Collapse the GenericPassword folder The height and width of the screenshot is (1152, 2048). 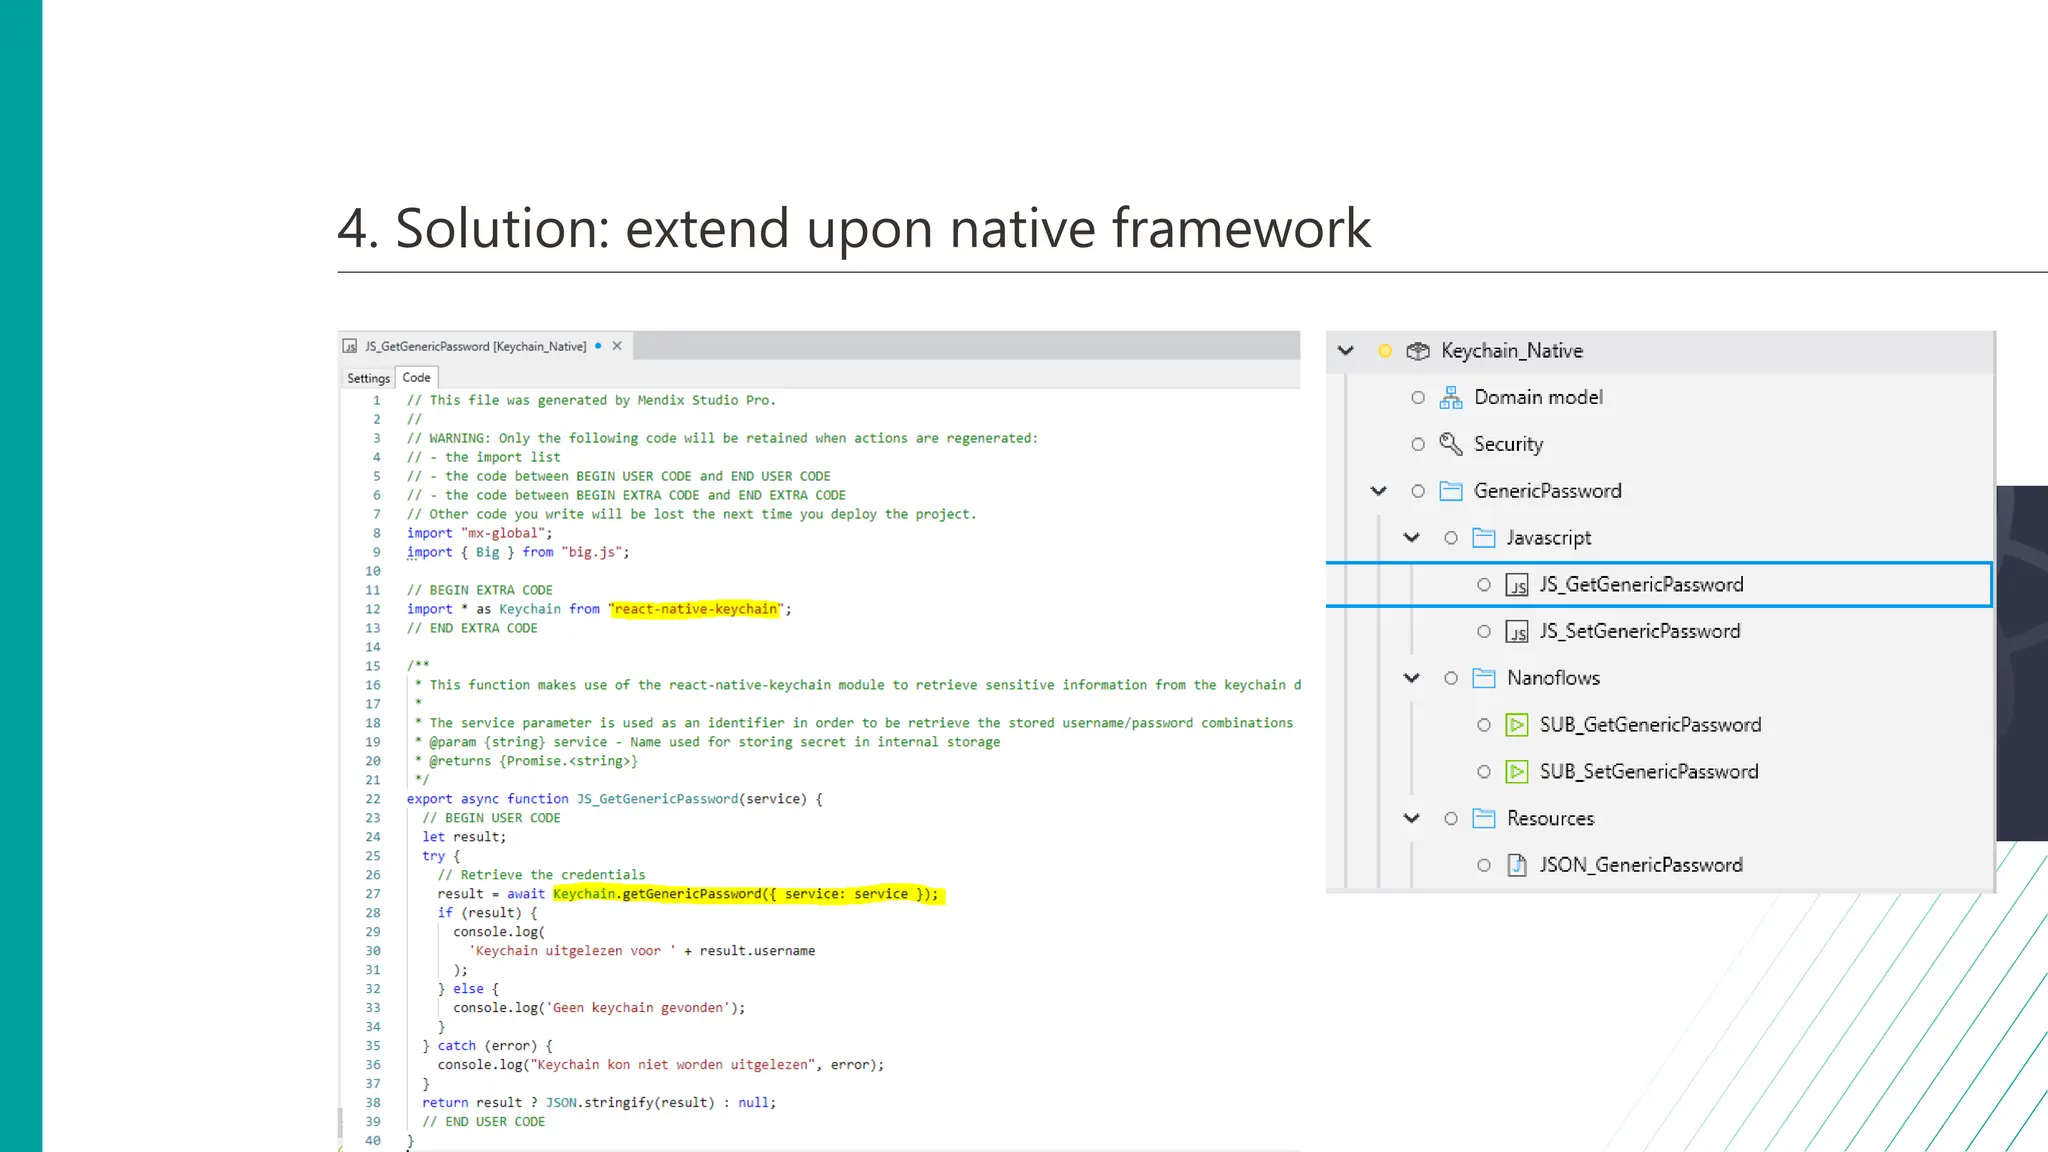[x=1379, y=491]
